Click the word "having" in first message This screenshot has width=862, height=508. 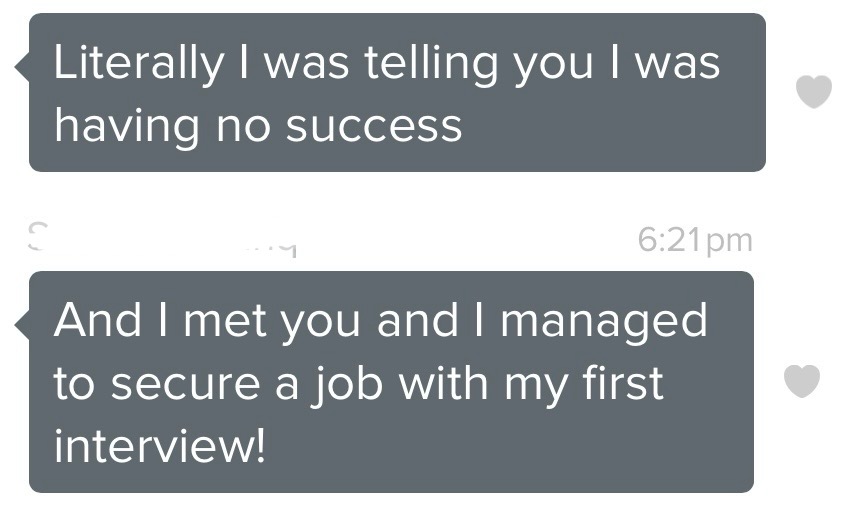click(126, 128)
